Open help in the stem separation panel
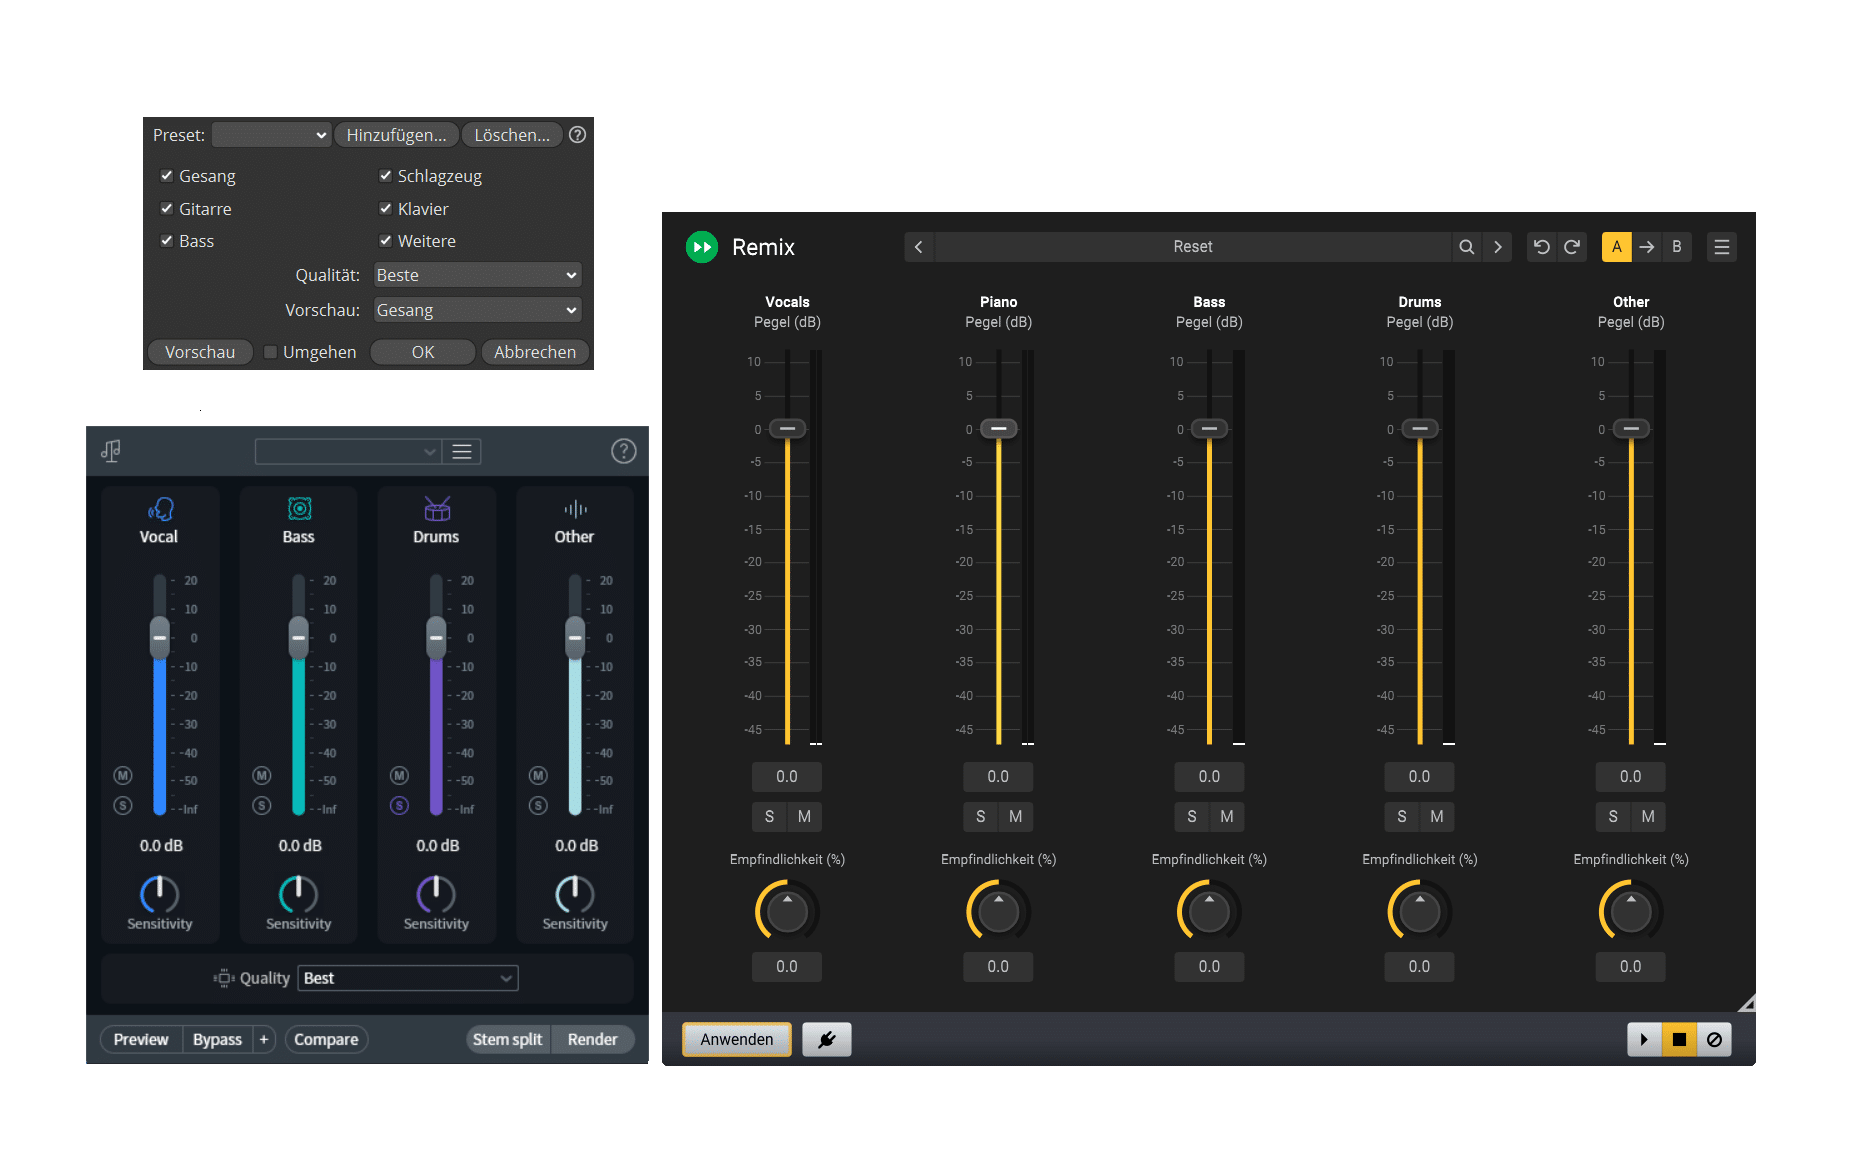 624,452
